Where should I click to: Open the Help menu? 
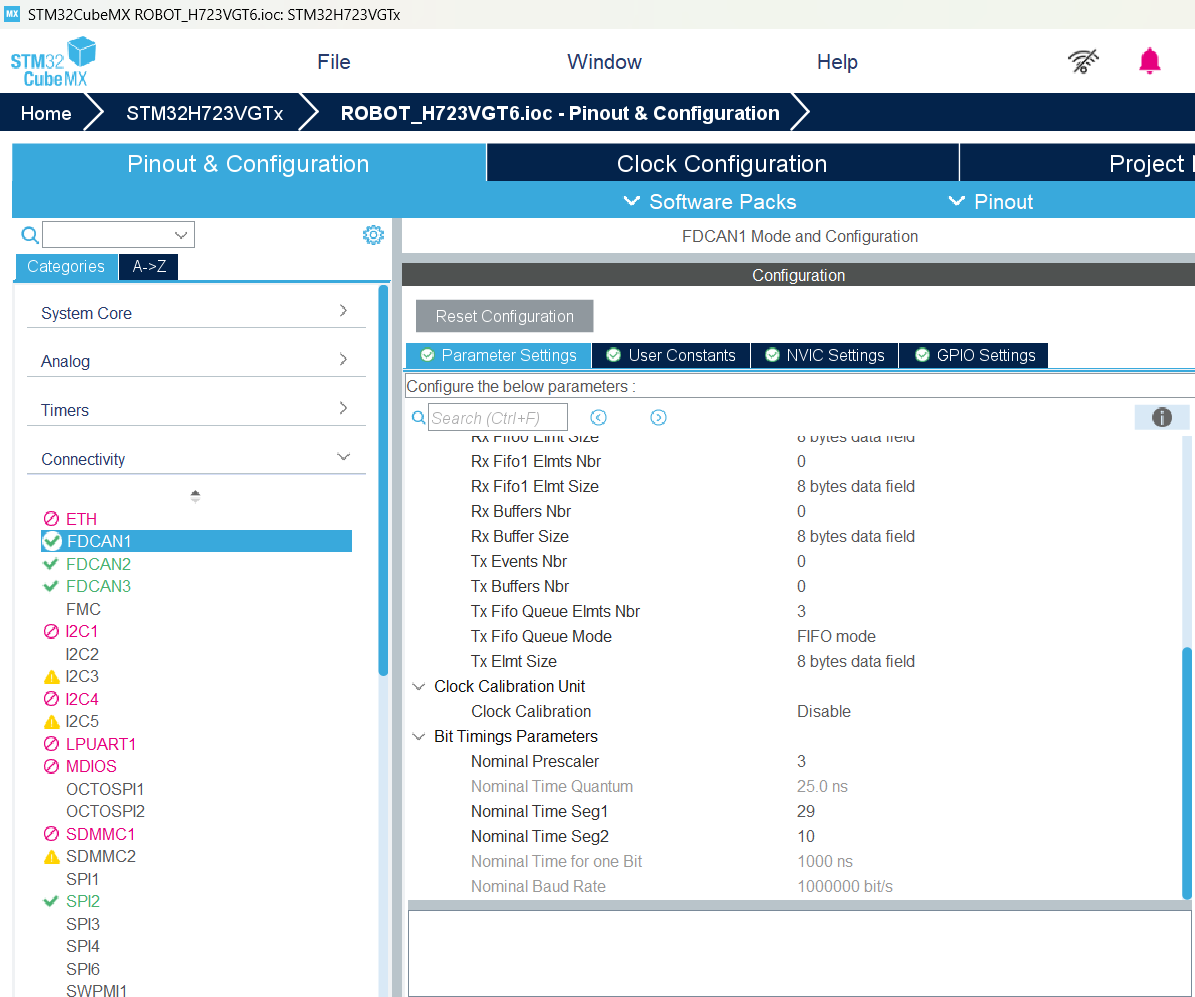[837, 62]
